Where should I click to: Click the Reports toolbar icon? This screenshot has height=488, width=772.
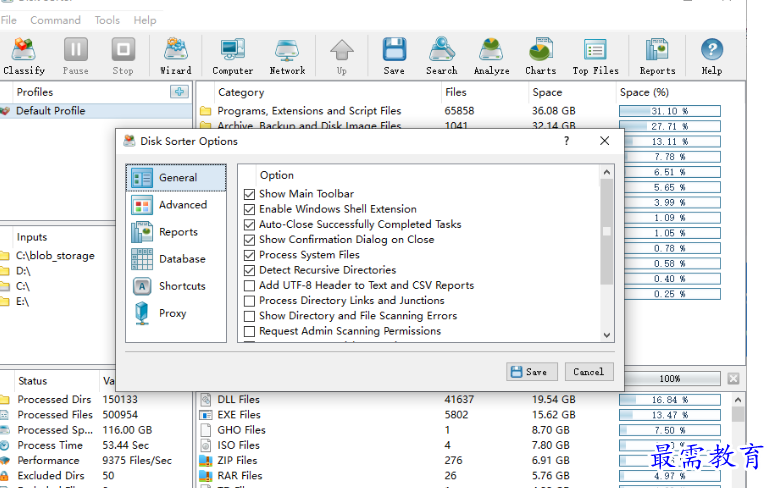tap(657, 56)
